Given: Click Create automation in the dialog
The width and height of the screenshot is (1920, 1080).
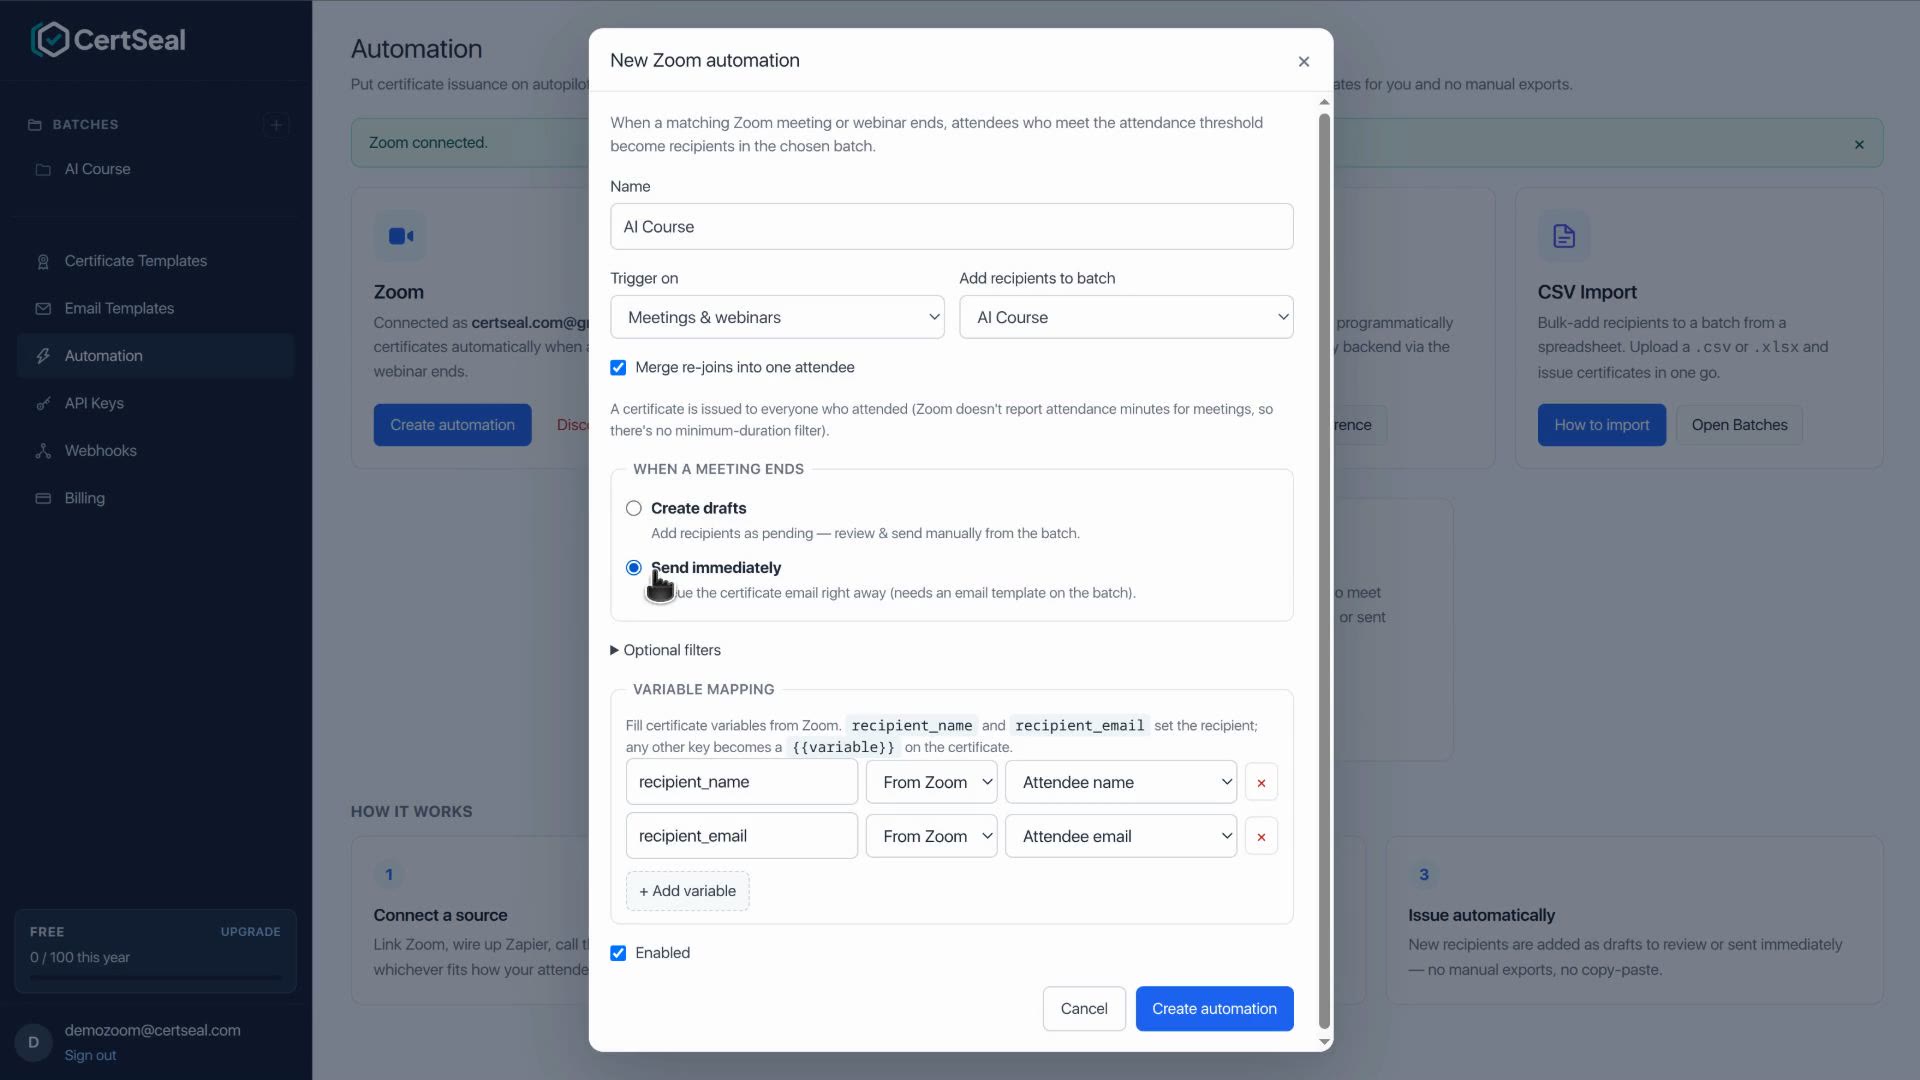Looking at the screenshot, I should click(x=1214, y=1009).
